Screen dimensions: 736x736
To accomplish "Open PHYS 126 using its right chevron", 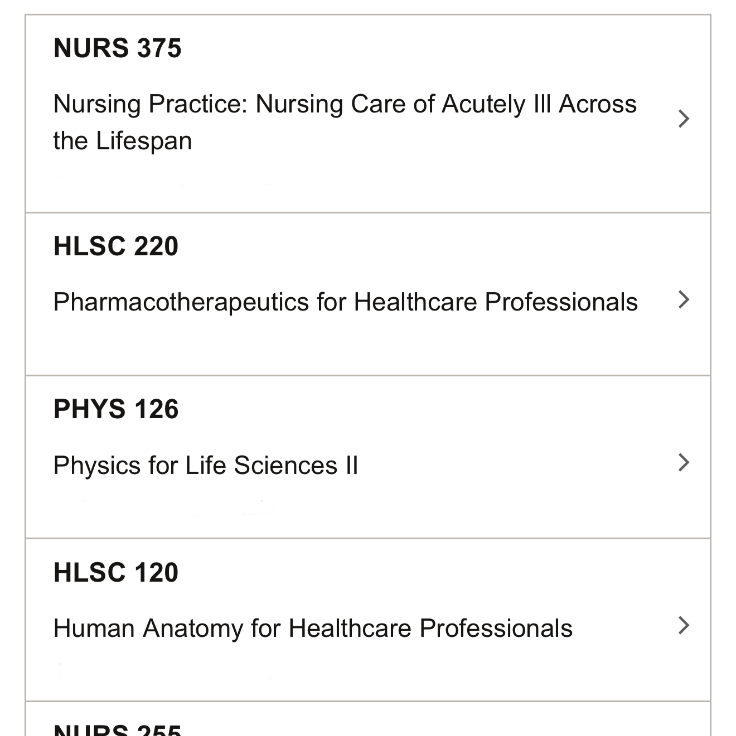I will point(684,462).
